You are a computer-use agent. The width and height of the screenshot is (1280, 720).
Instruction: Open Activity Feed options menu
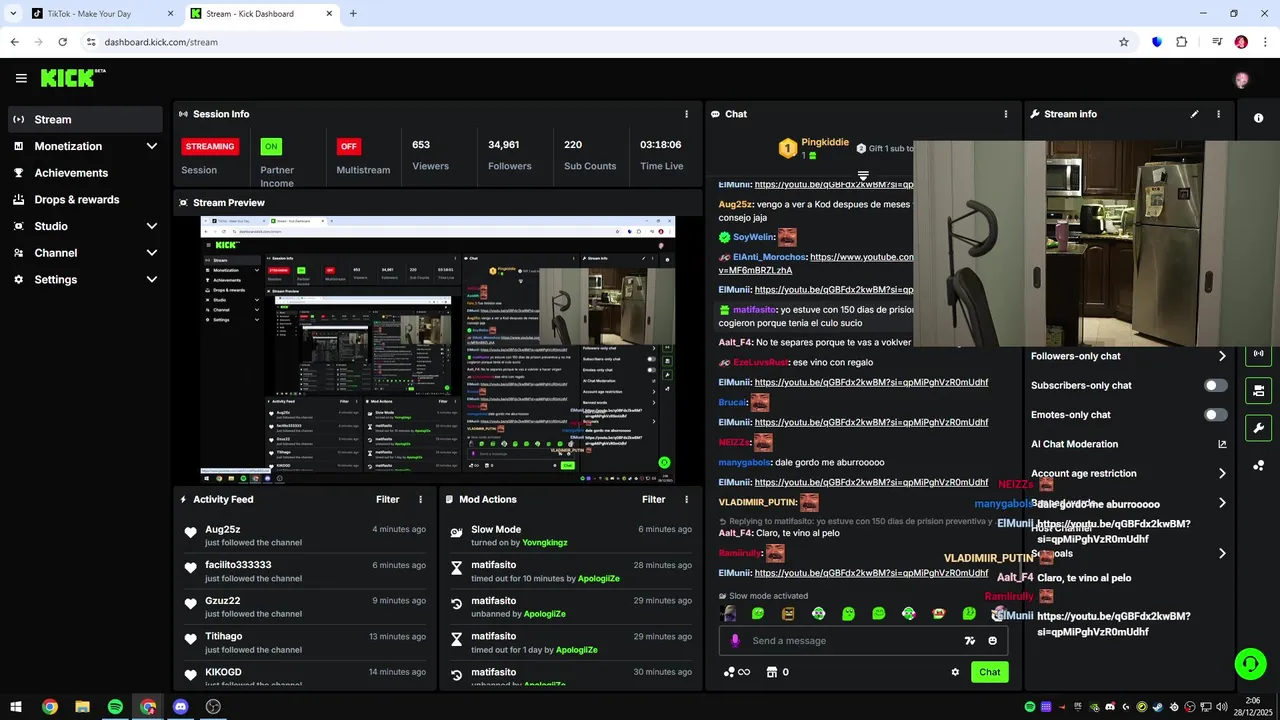[420, 499]
